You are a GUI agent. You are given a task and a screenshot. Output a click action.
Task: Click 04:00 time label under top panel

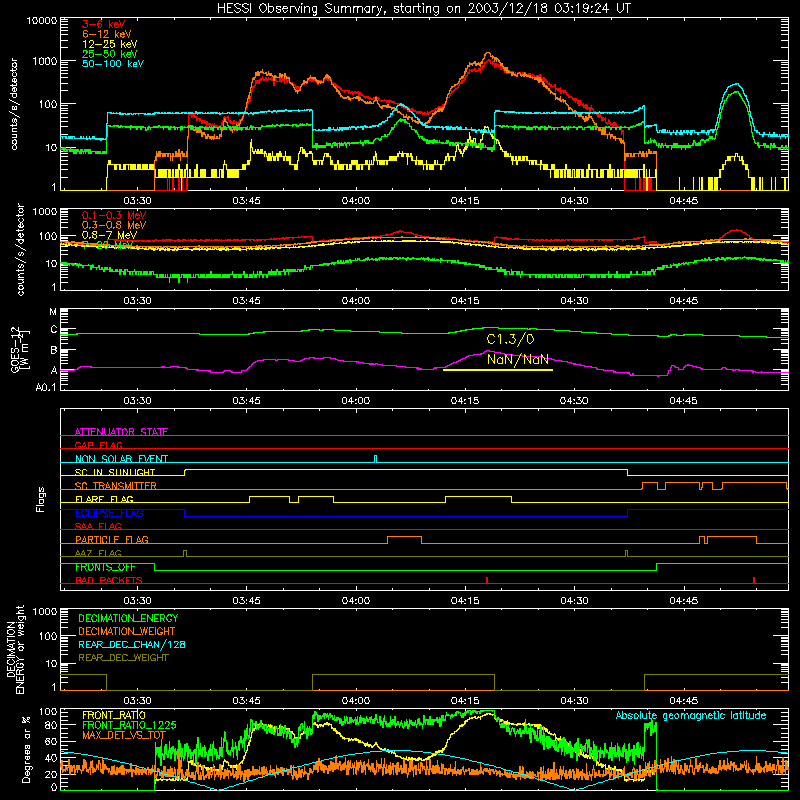[356, 201]
